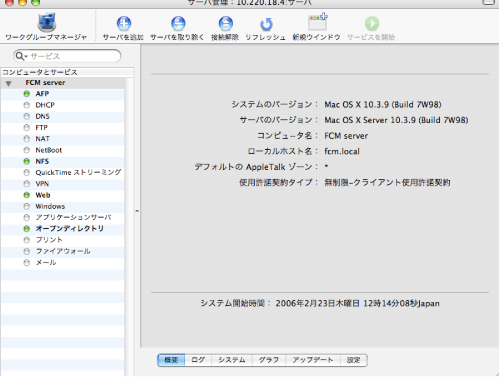Click the サーバを追加 plus icon
The width and height of the screenshot is (499, 377).
pos(124,23)
